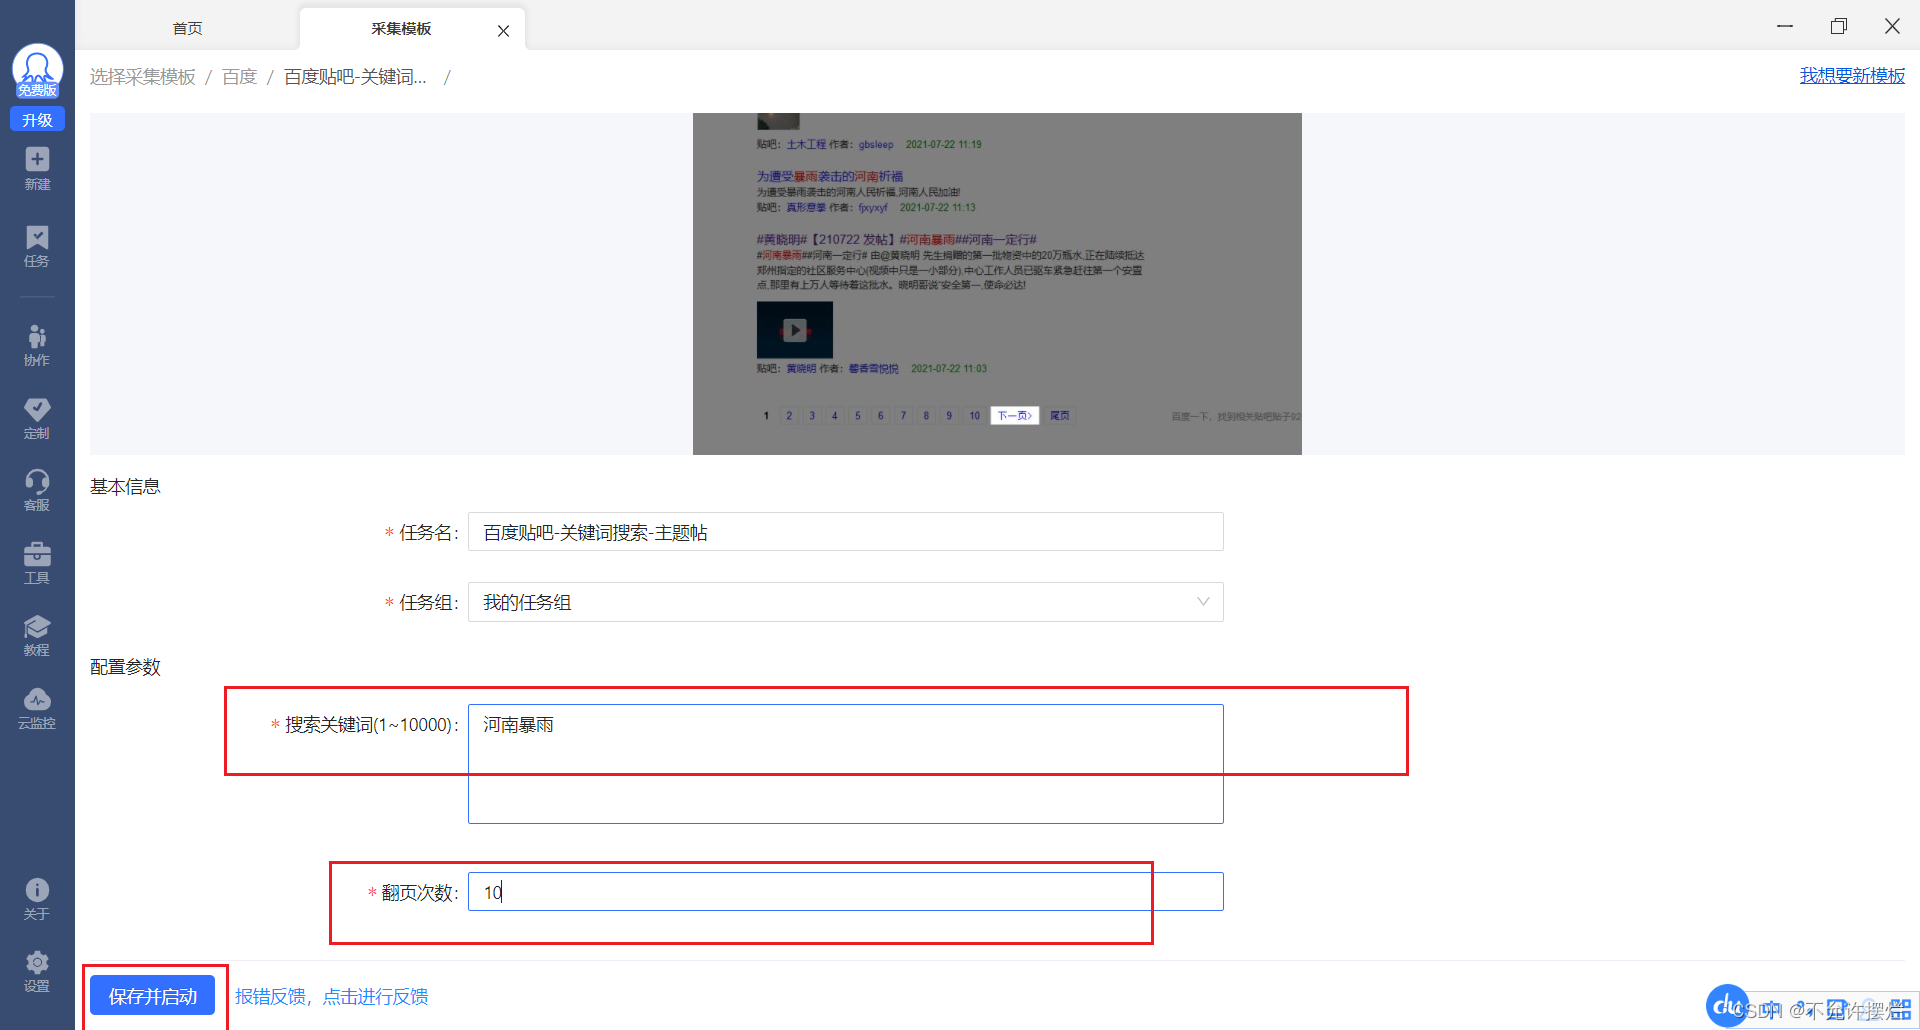Open the 协作 collaboration sidebar icon
1920x1030 pixels.
[37, 345]
